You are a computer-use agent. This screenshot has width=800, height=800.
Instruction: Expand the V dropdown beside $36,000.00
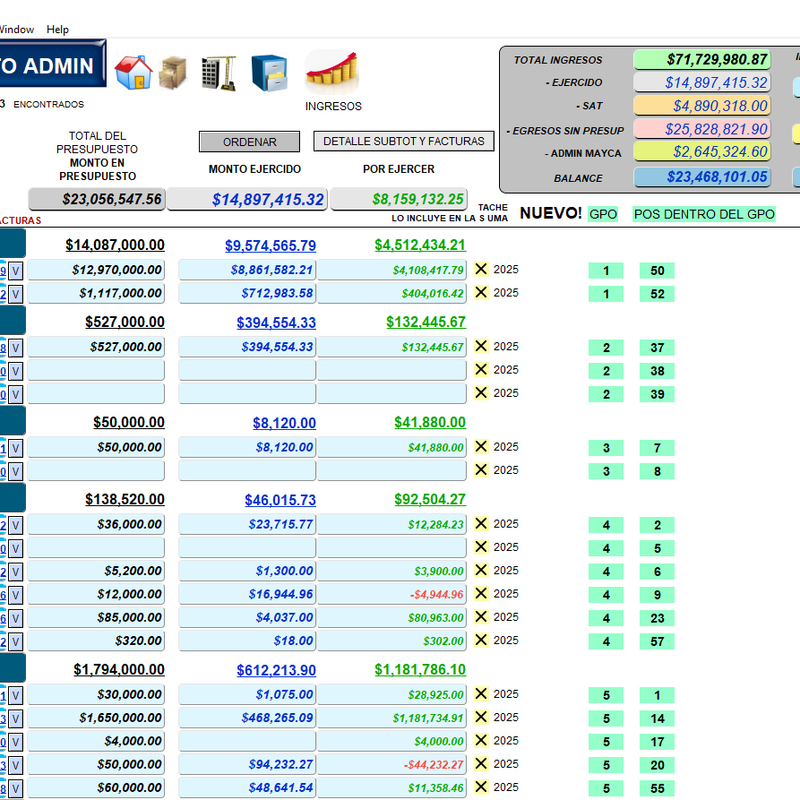click(16, 525)
